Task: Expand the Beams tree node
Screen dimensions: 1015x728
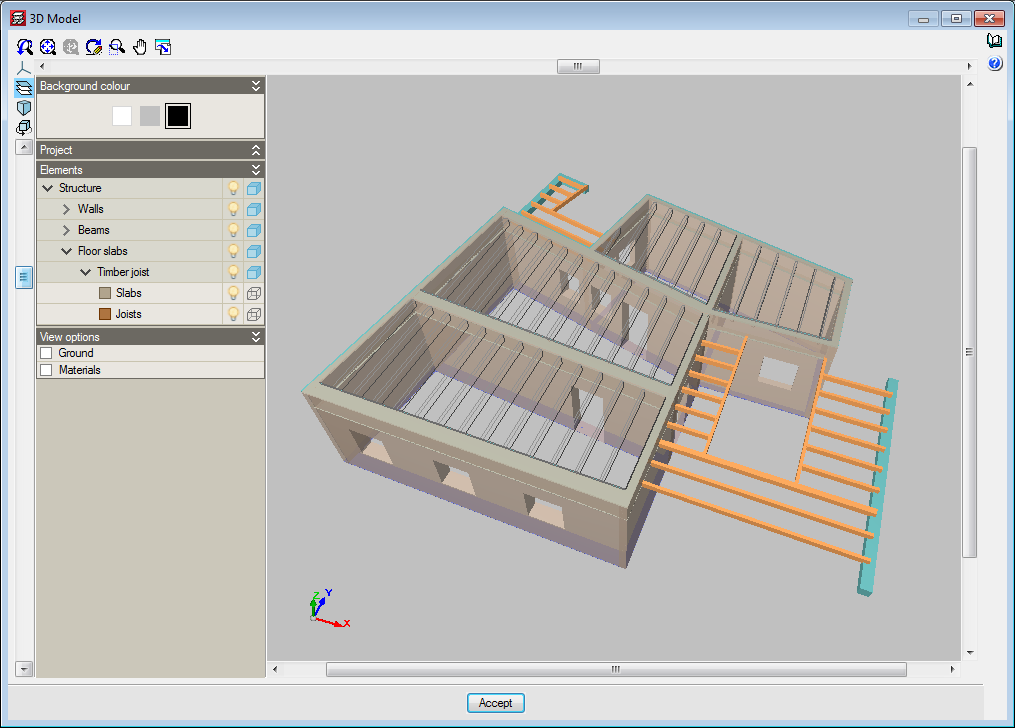Action: click(x=66, y=230)
